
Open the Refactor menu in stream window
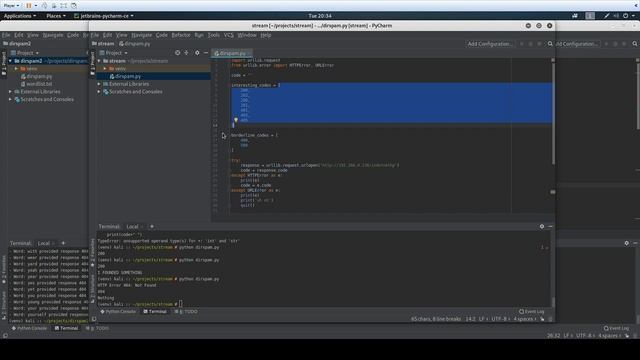pos(181,35)
